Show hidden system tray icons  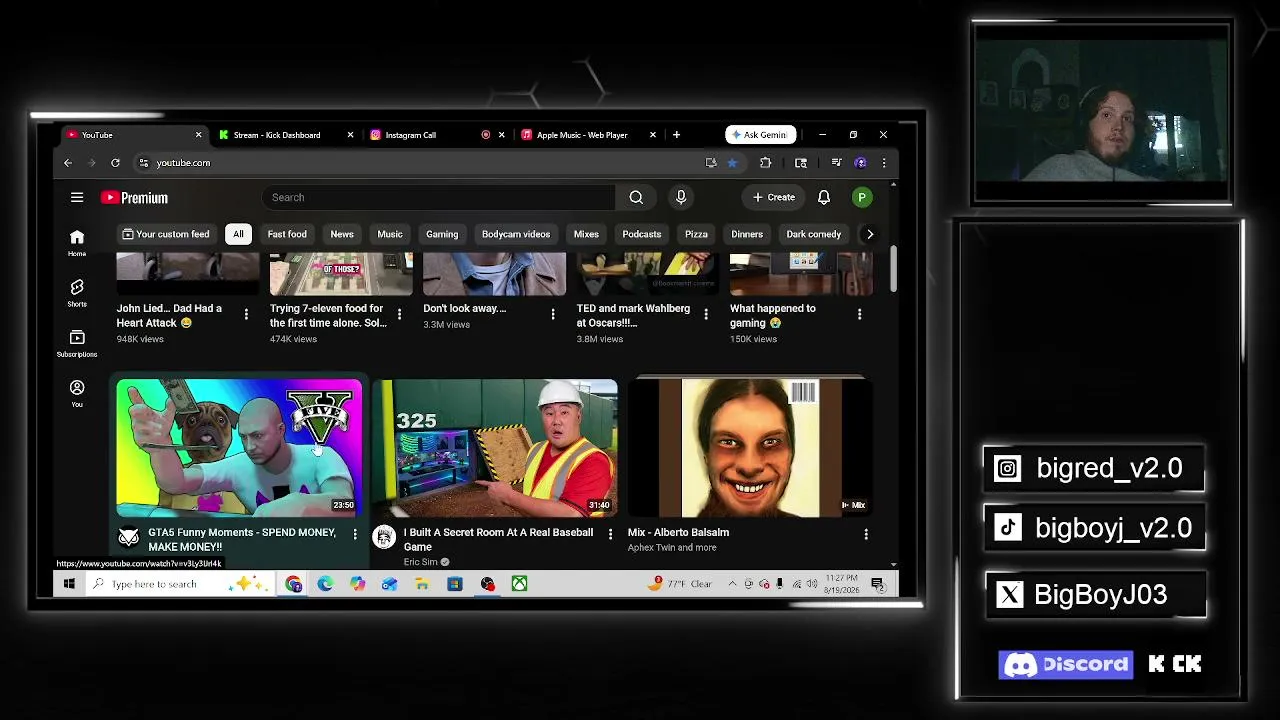point(732,584)
